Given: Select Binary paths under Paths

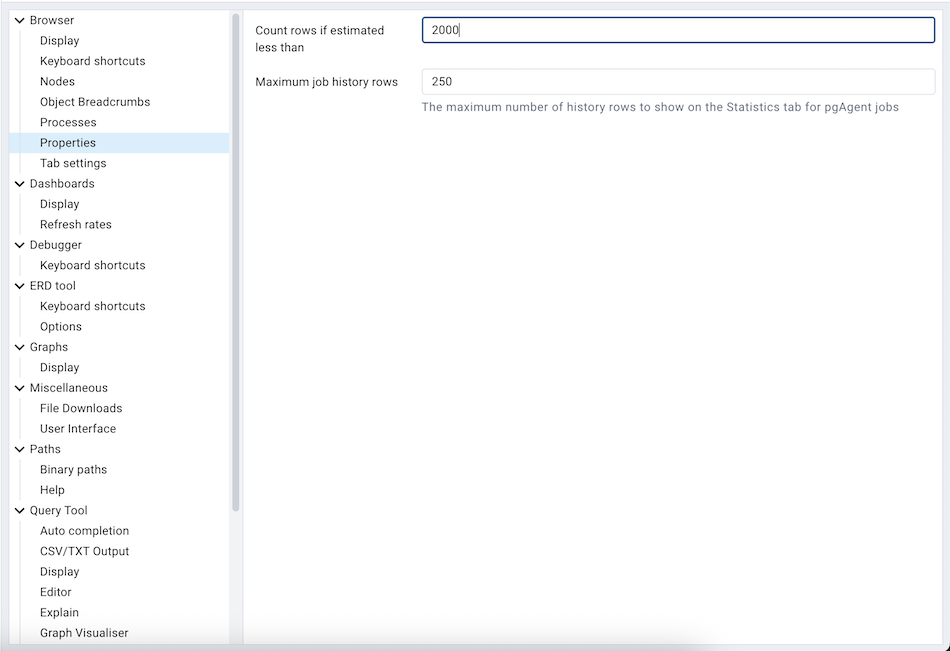Looking at the screenshot, I should tap(73, 469).
